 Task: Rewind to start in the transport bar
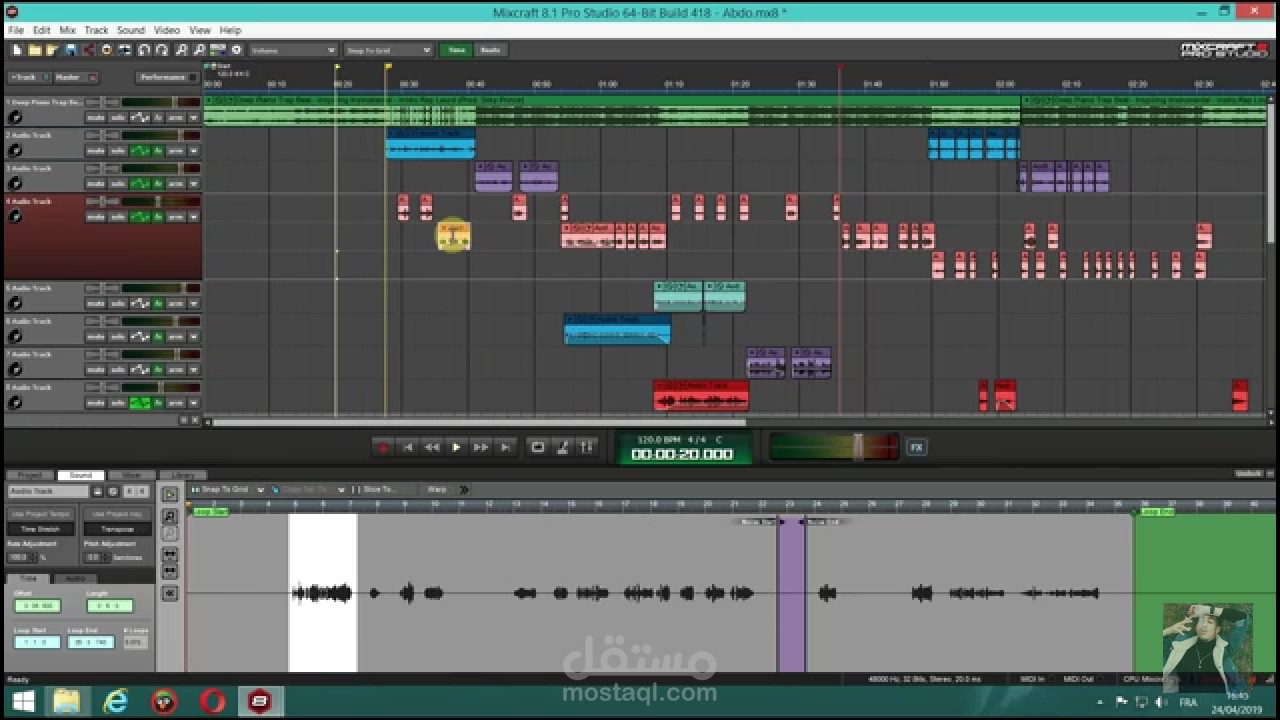[407, 447]
